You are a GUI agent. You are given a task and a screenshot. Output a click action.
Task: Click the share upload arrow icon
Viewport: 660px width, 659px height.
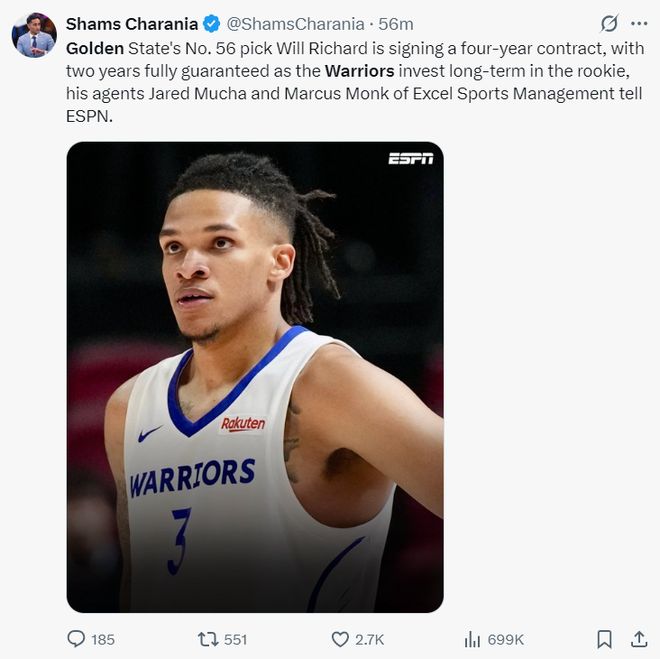click(x=638, y=639)
